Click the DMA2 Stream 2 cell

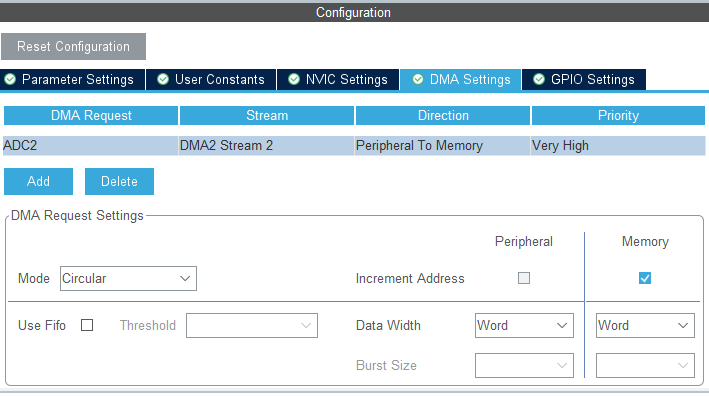pyautogui.click(x=266, y=146)
